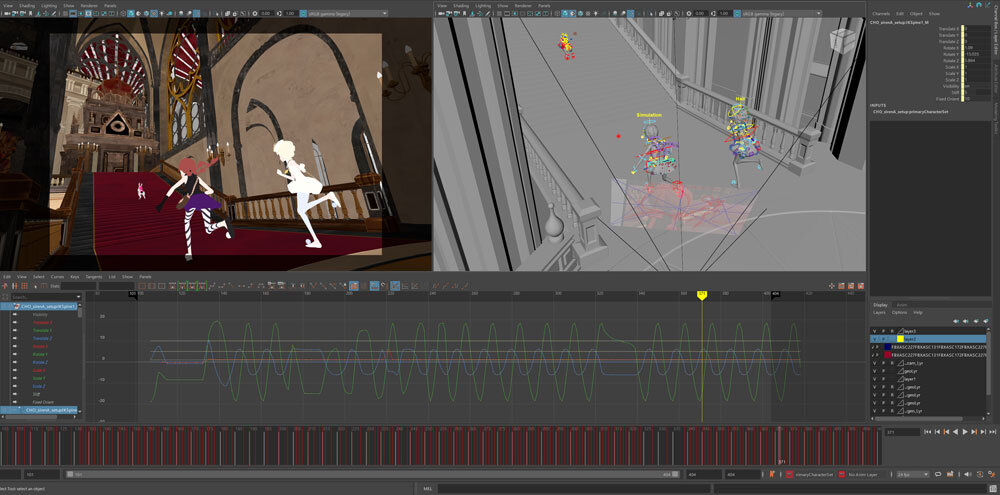
Task: Click the play forward button
Action: click(x=965, y=432)
